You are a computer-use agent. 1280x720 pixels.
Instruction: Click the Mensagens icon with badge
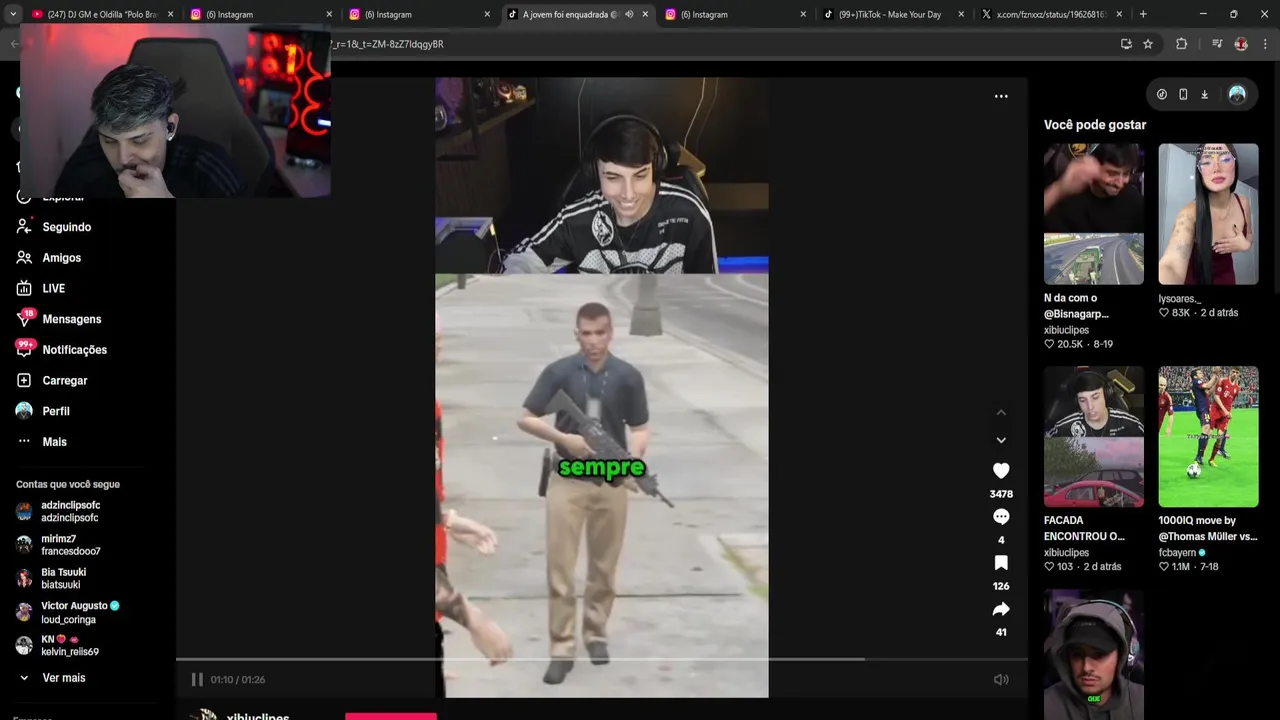24,319
